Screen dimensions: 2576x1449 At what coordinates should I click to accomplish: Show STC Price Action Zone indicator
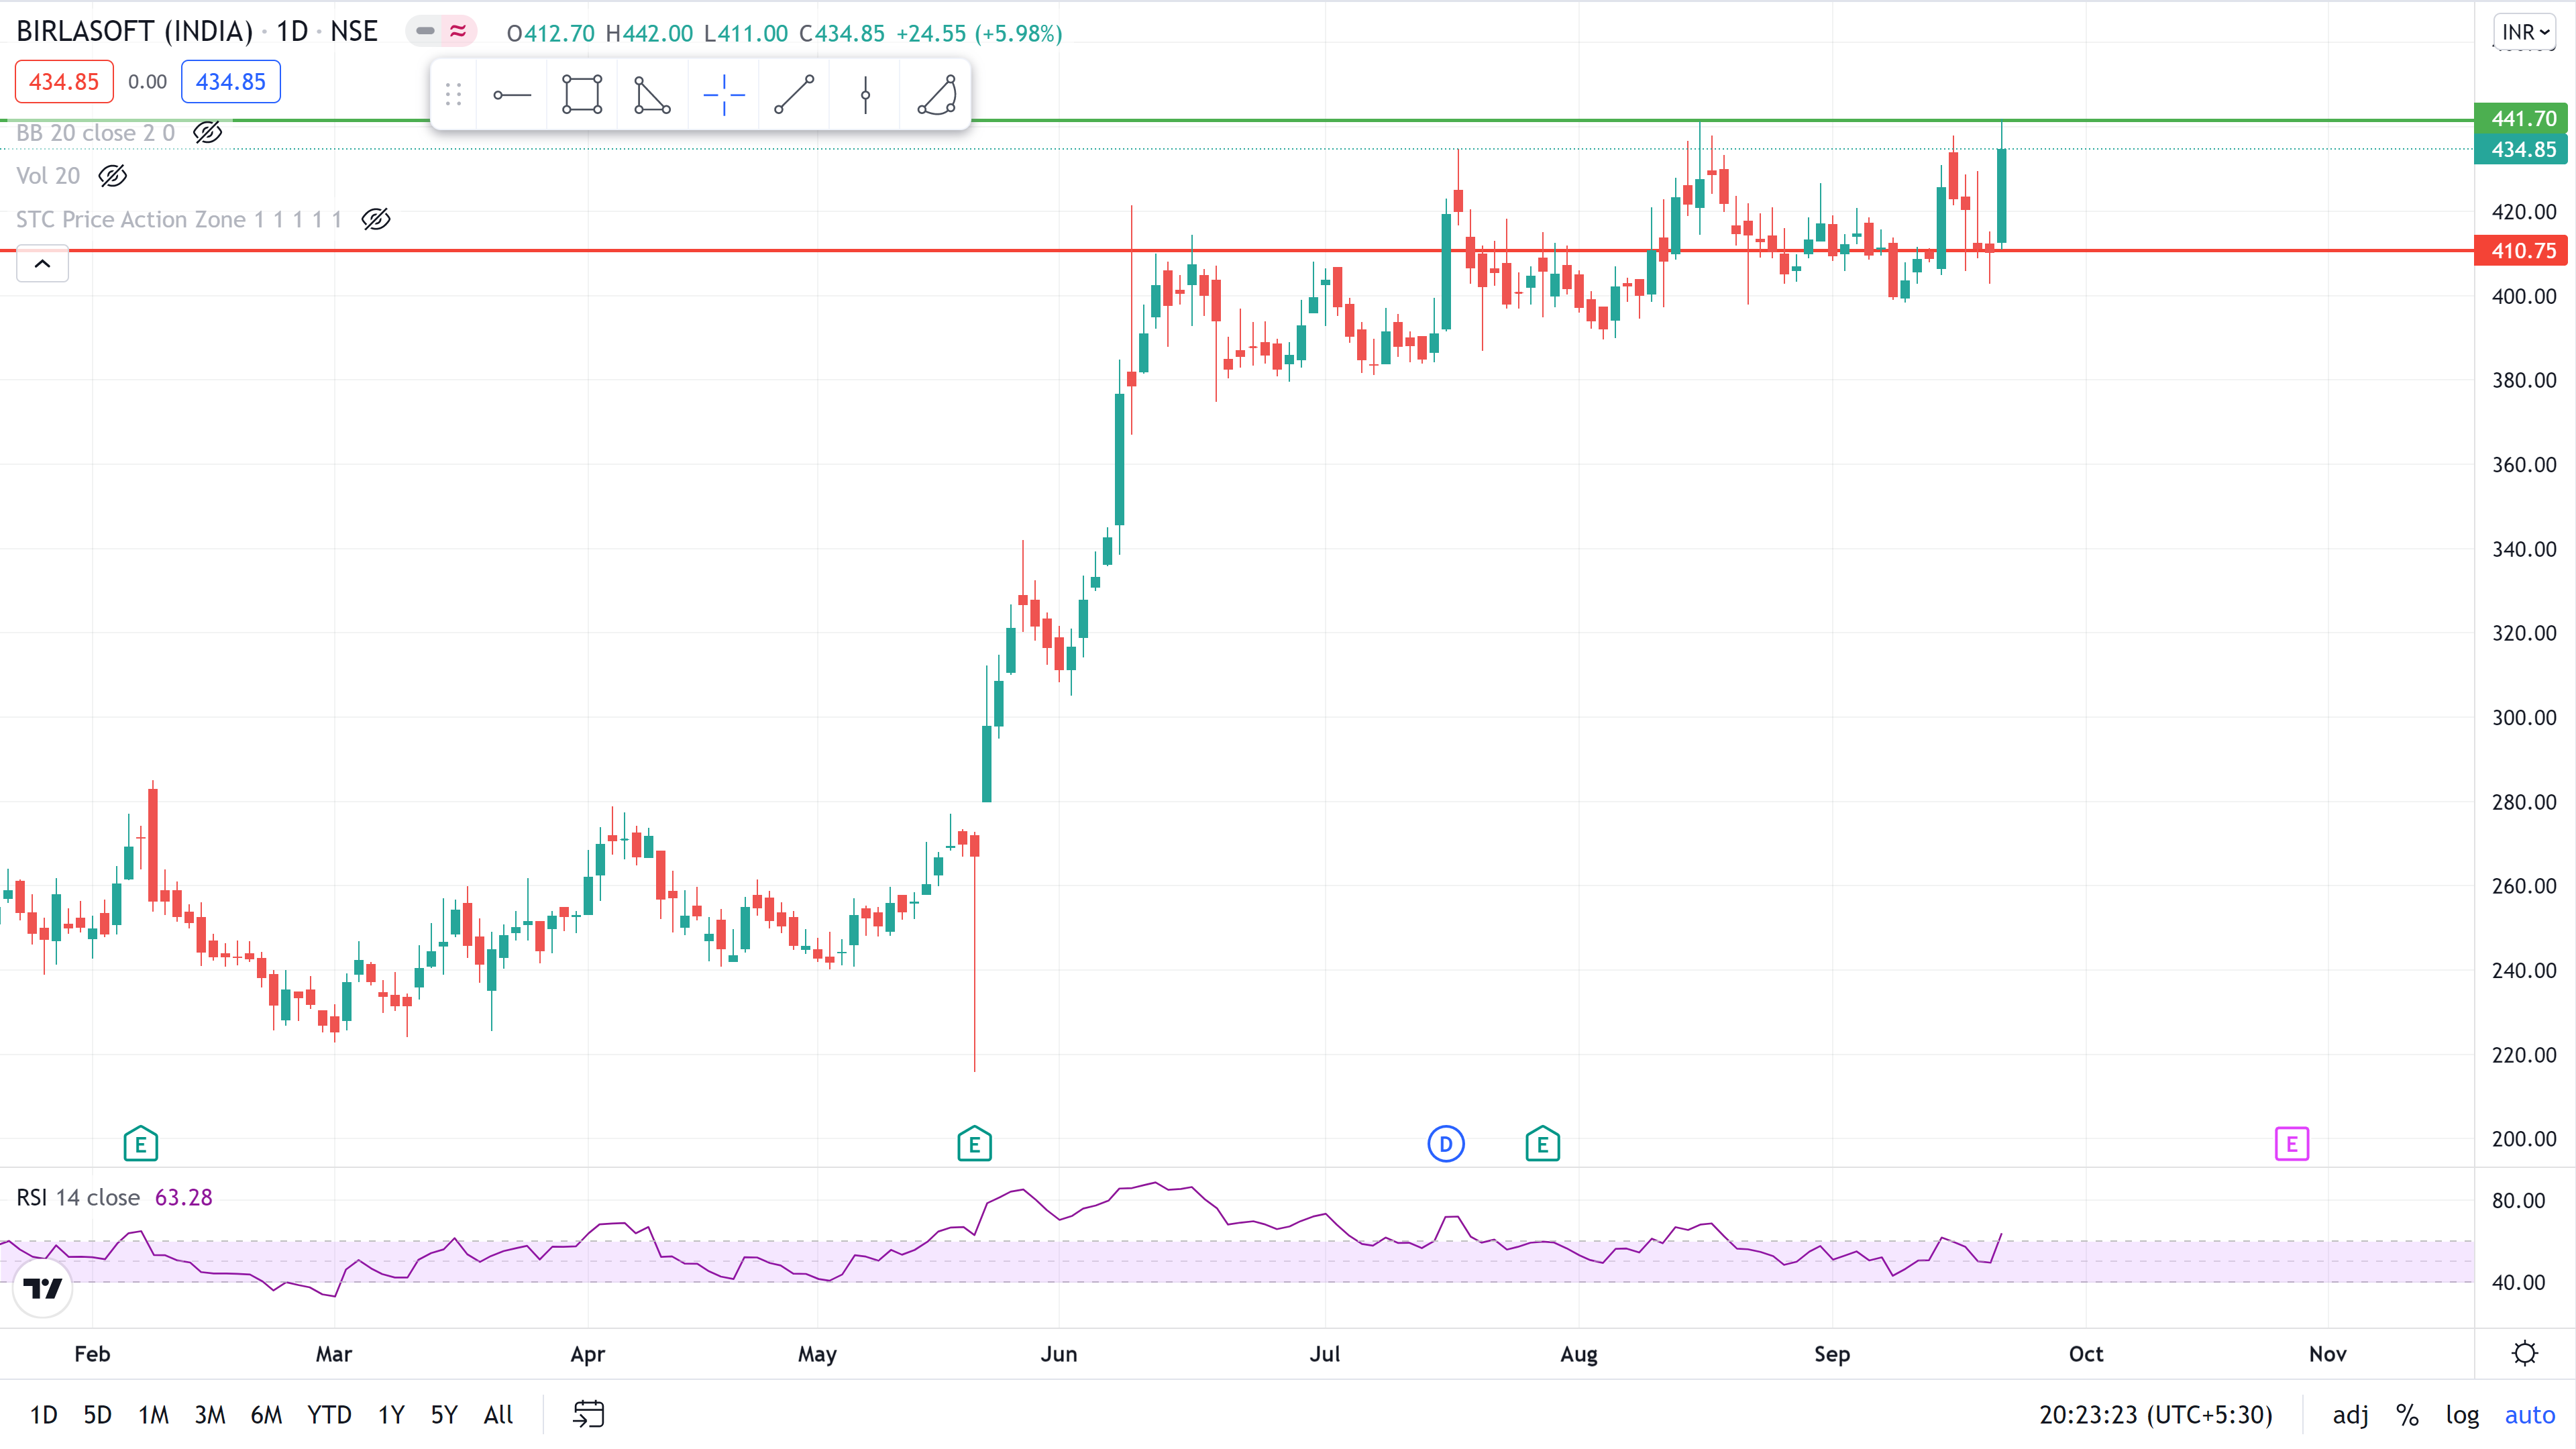click(375, 219)
